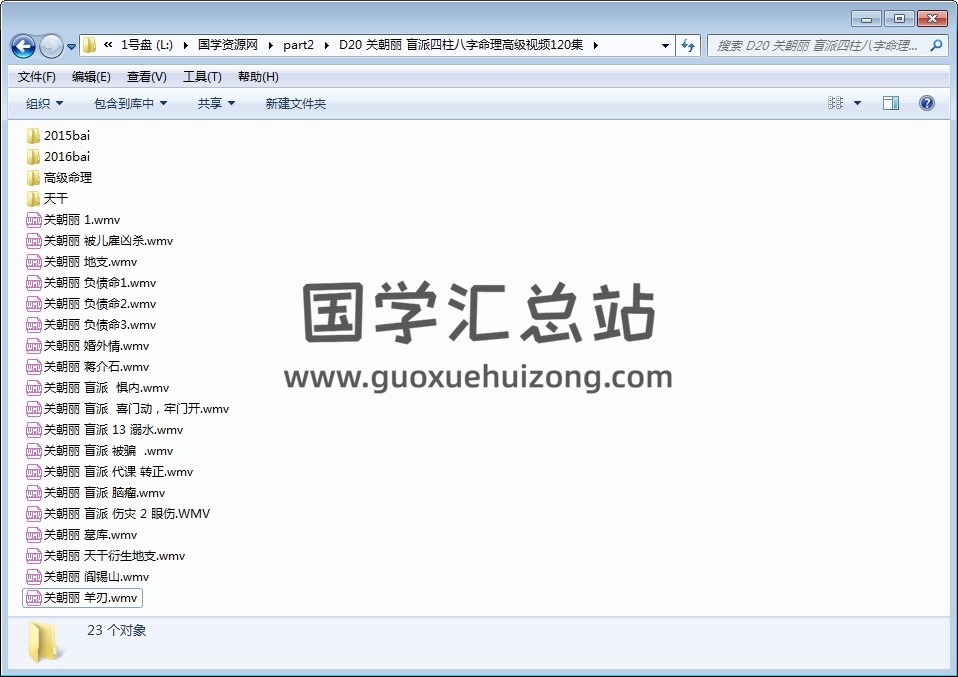
Task: Expand arrow after D20 关朝丽 breadcrumb
Action: click(x=595, y=45)
